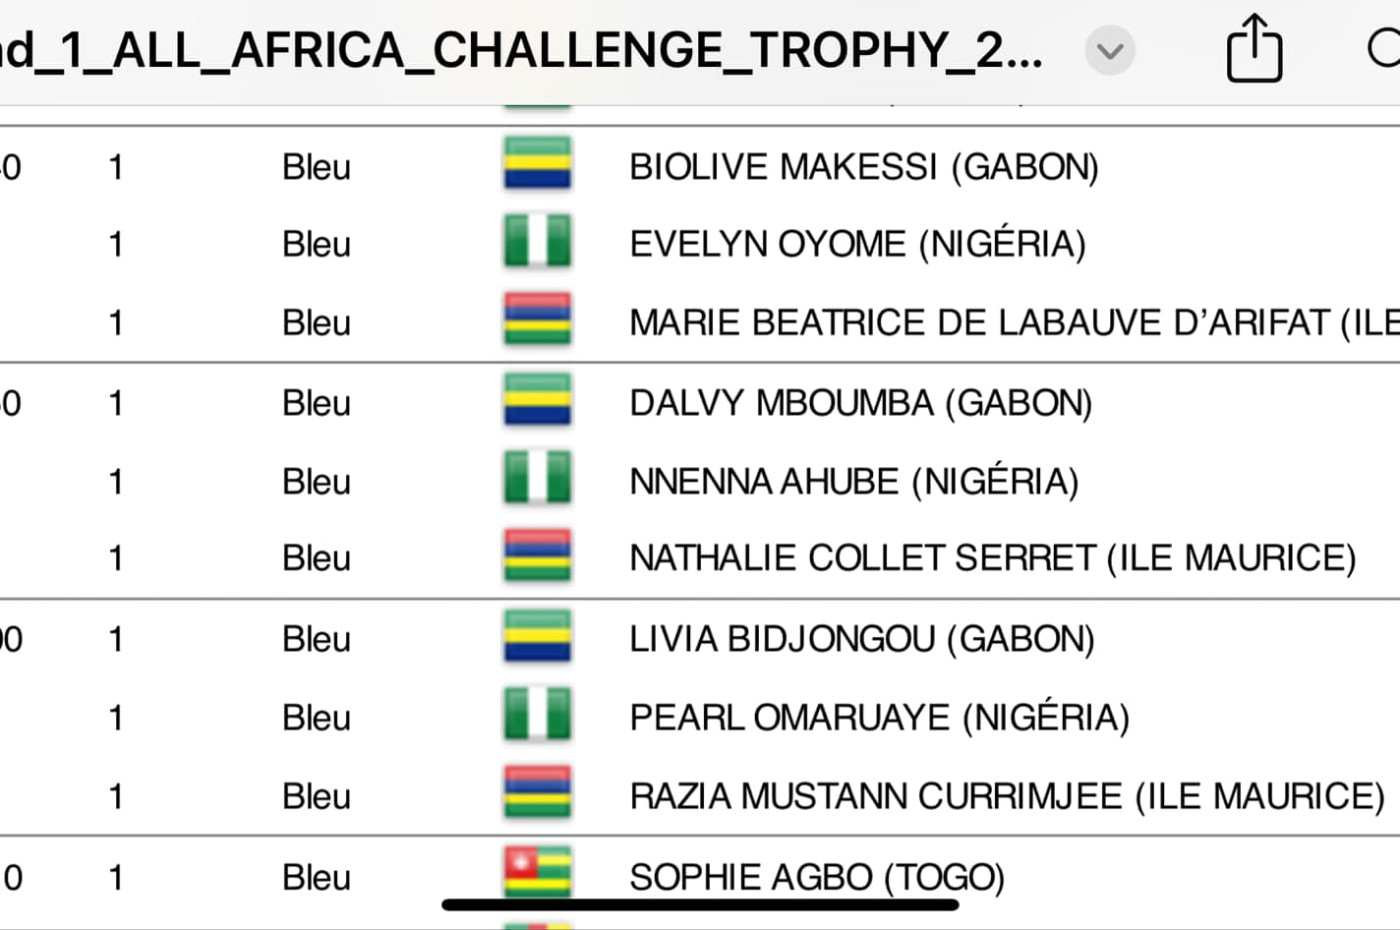Select the name RAZIA MUSTANN CURRIMJEE

pyautogui.click(x=876, y=796)
